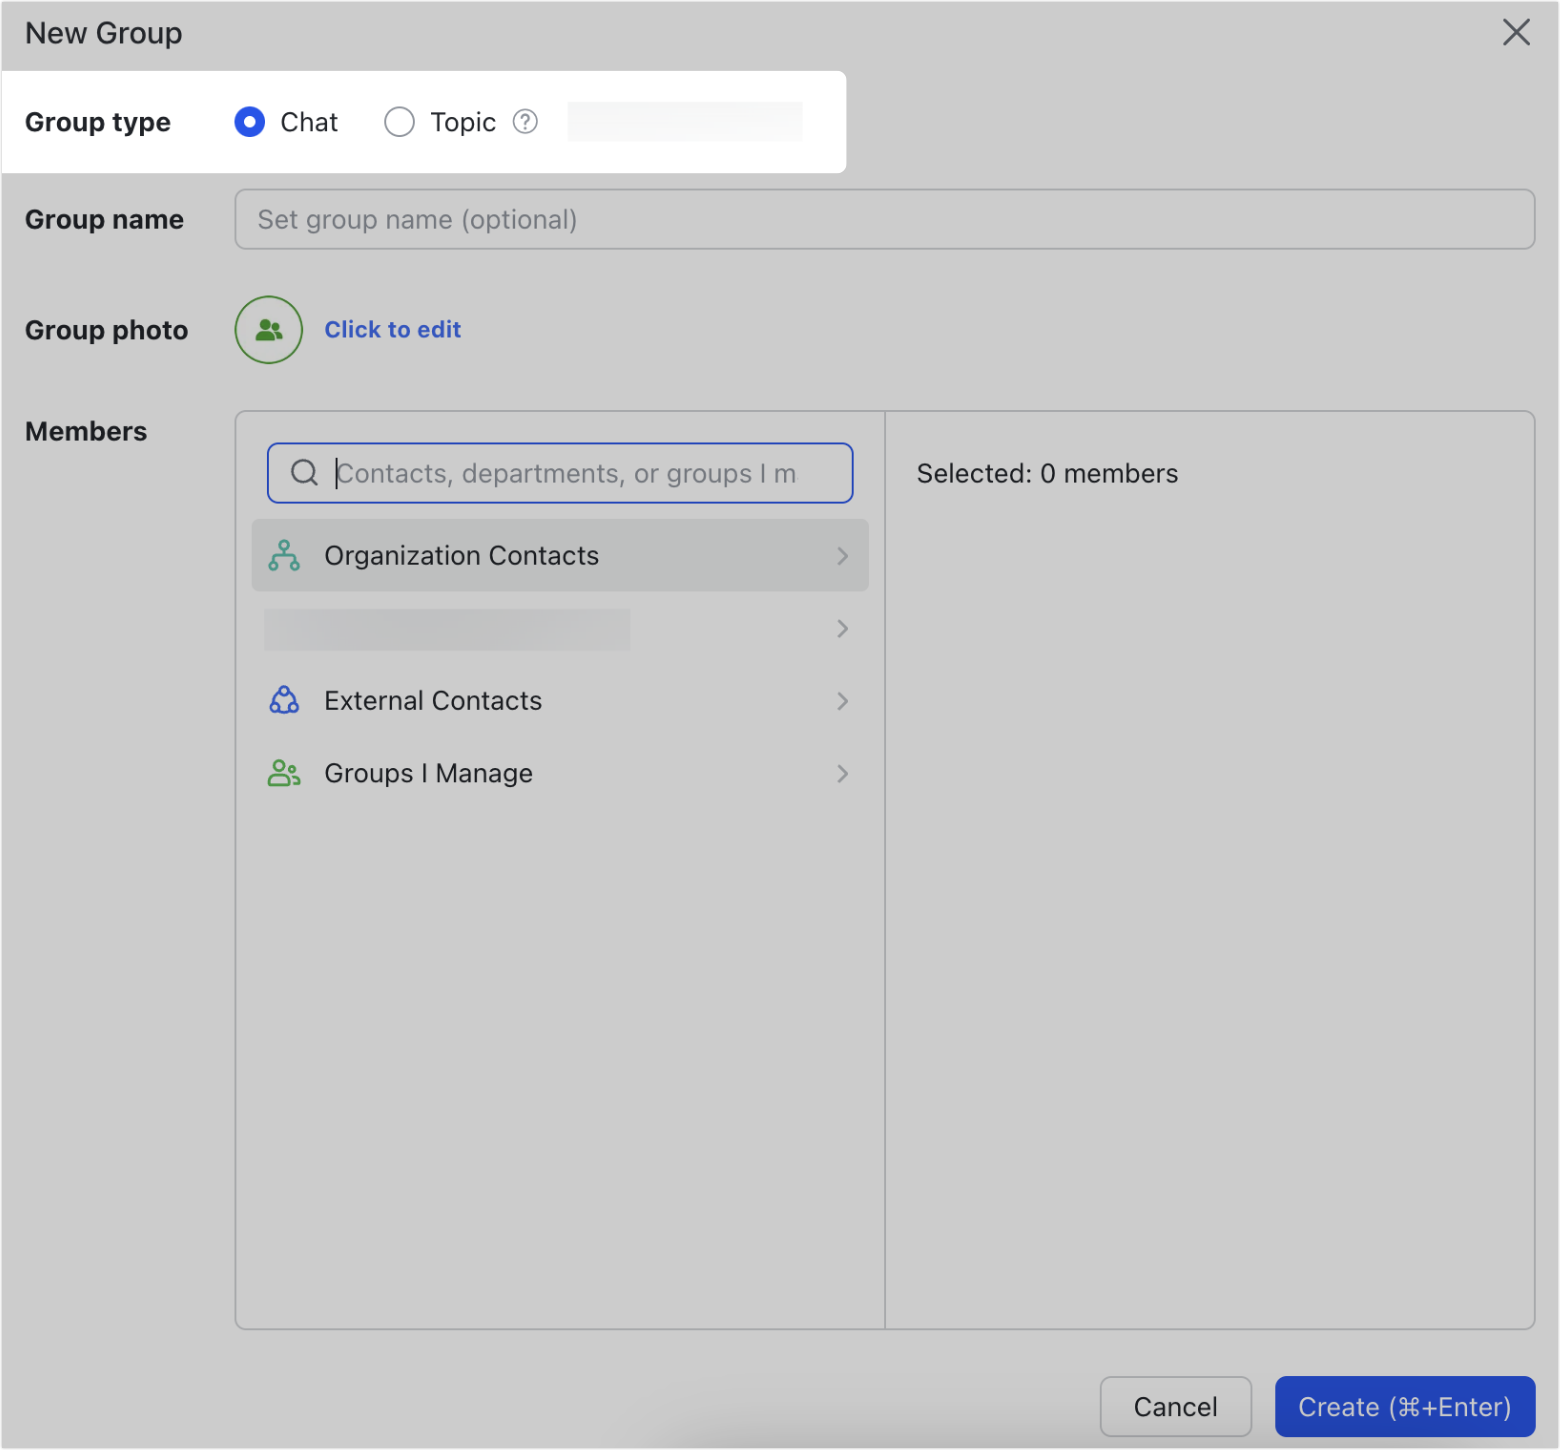This screenshot has width=1560, height=1450.
Task: Open the Groups I Manage list entry
Action: tap(560, 773)
